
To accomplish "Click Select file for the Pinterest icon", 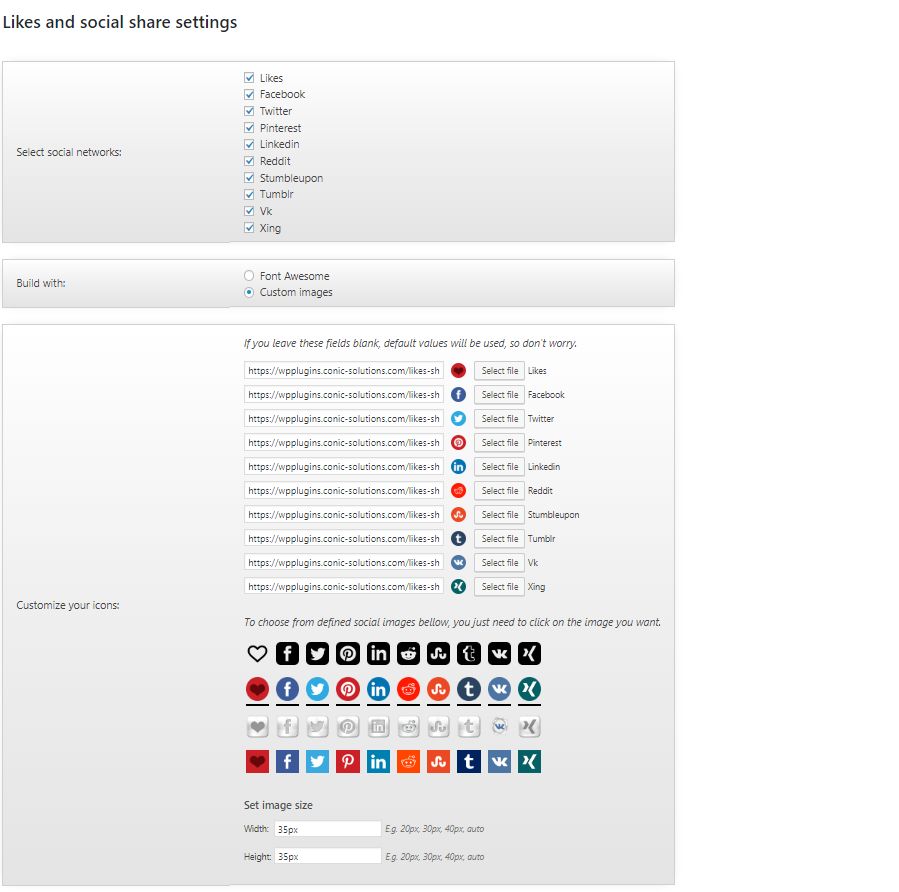I will tap(499, 443).
